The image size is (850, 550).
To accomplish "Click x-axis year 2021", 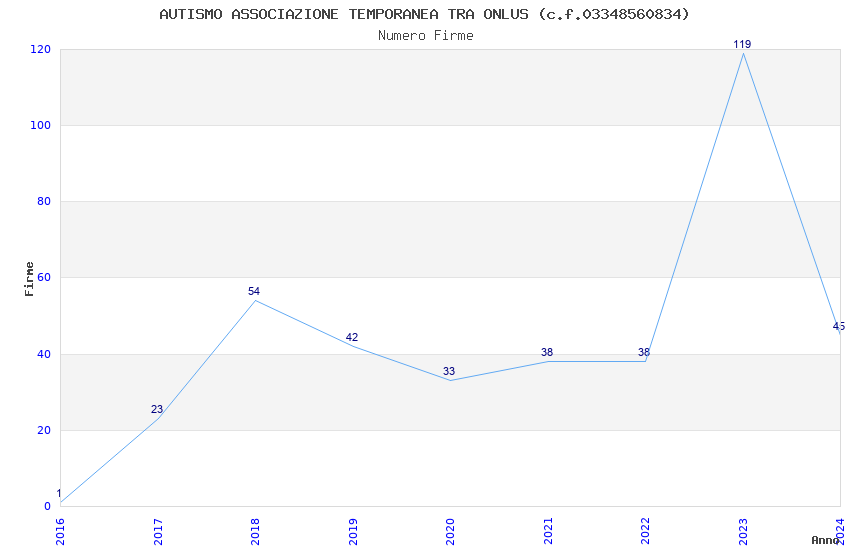I will coord(548,532).
